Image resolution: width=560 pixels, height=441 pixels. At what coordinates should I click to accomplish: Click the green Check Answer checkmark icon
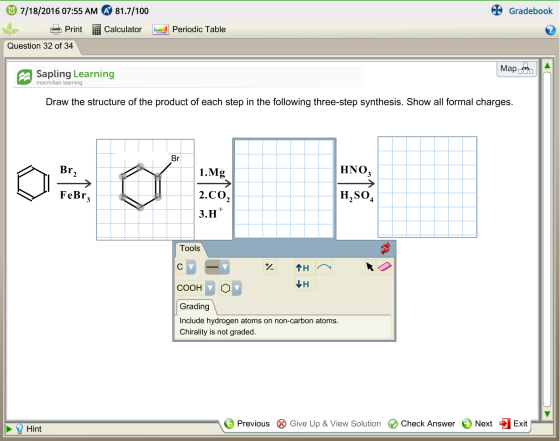point(392,424)
